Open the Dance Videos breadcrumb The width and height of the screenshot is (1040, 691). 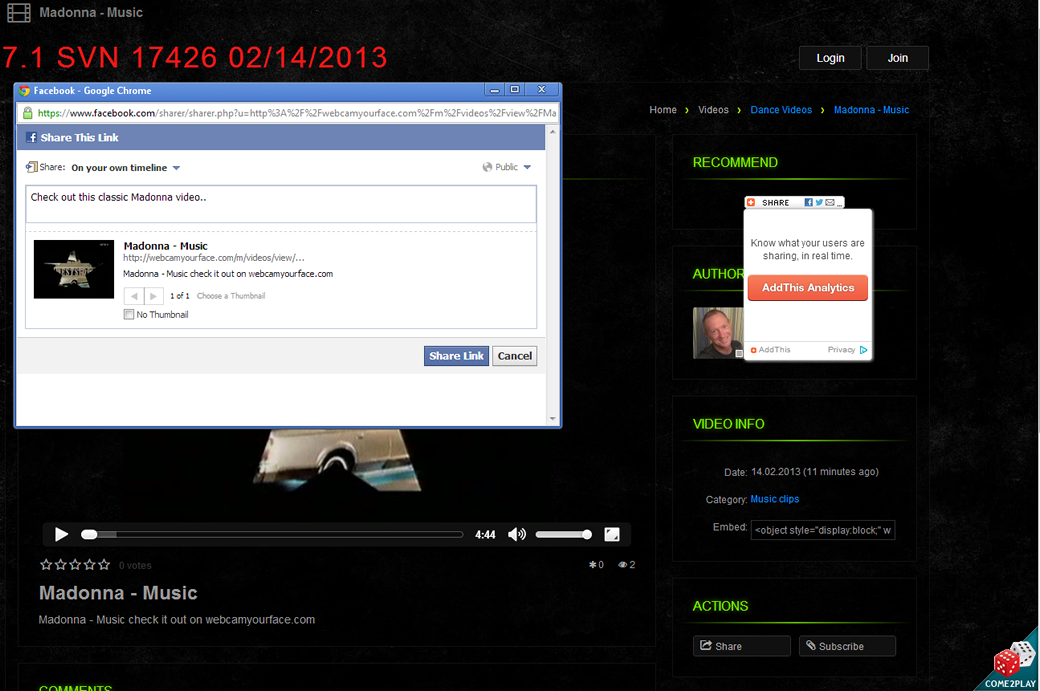(780, 110)
